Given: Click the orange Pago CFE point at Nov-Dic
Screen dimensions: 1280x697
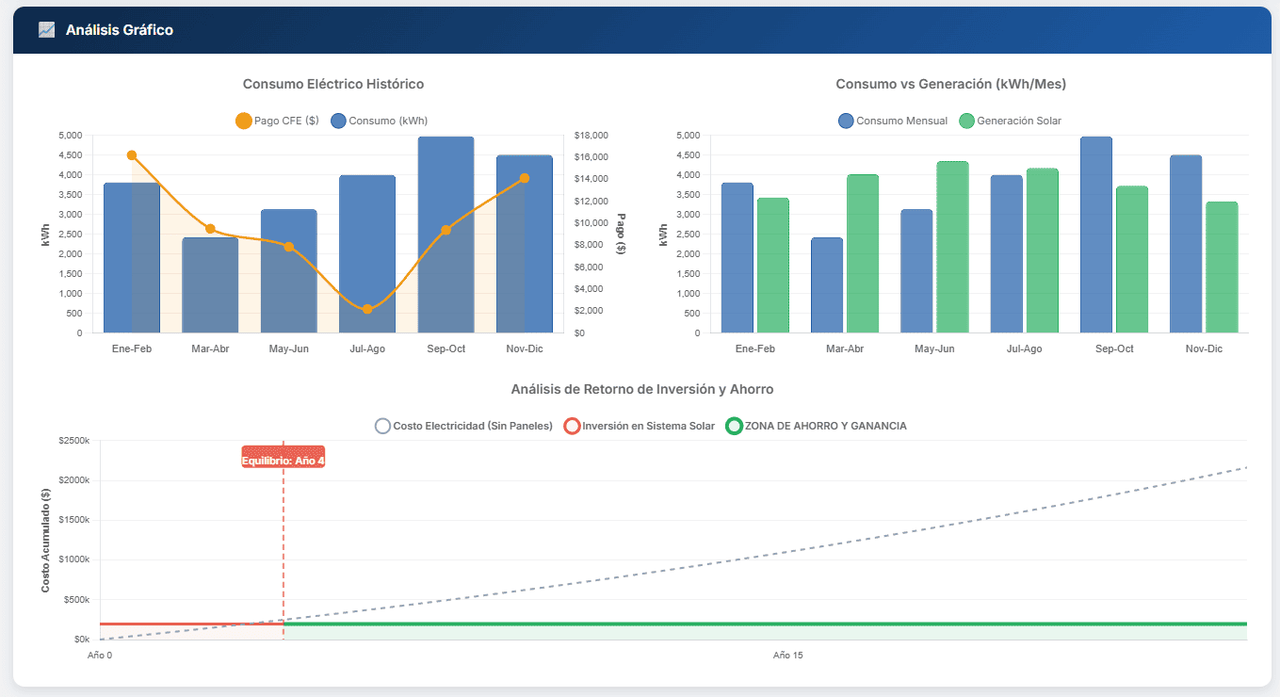Looking at the screenshot, I should [x=524, y=178].
